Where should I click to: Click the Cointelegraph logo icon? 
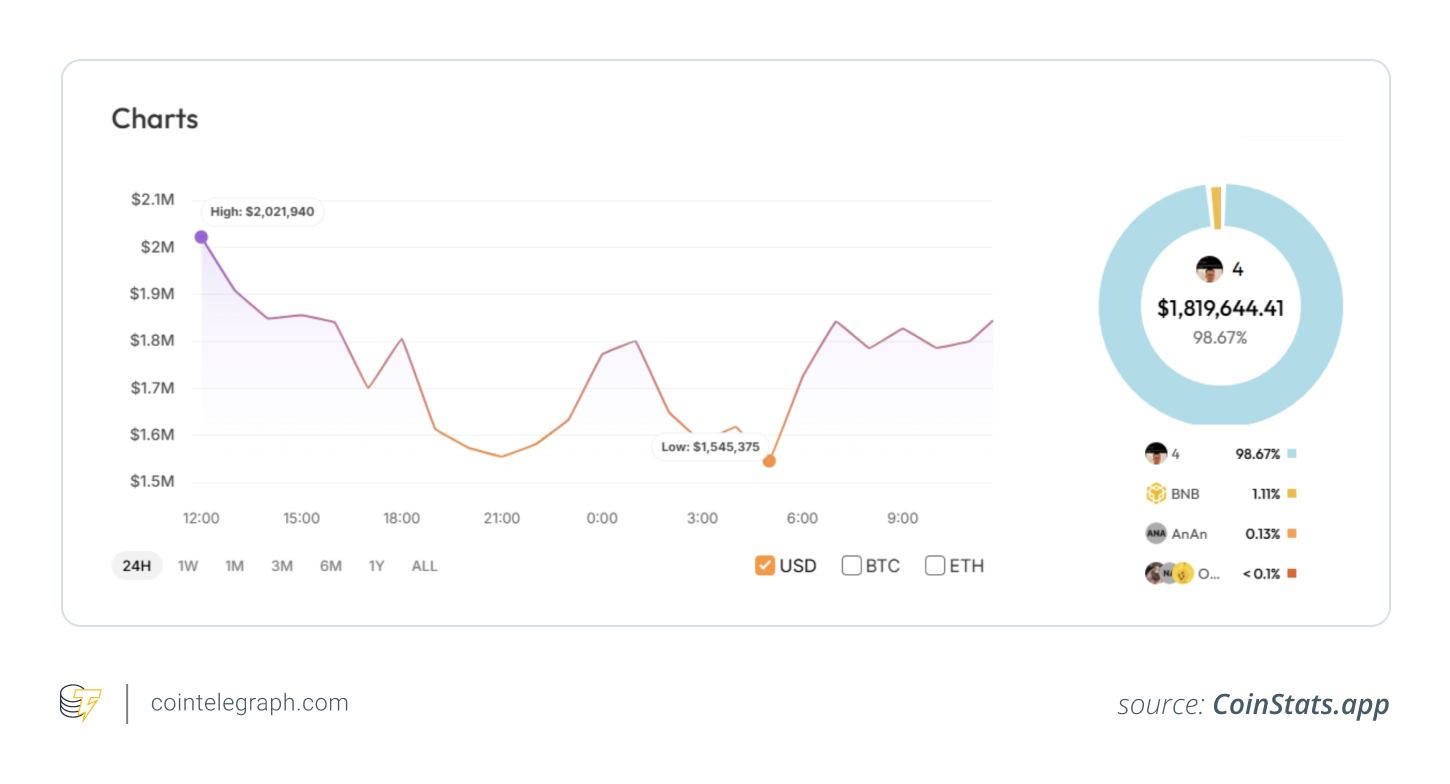click(x=80, y=703)
